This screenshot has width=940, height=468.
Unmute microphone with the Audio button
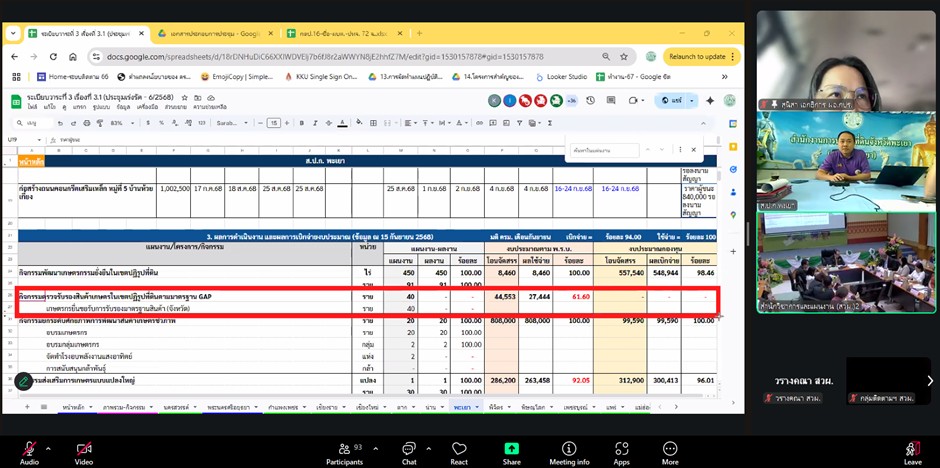(29, 449)
